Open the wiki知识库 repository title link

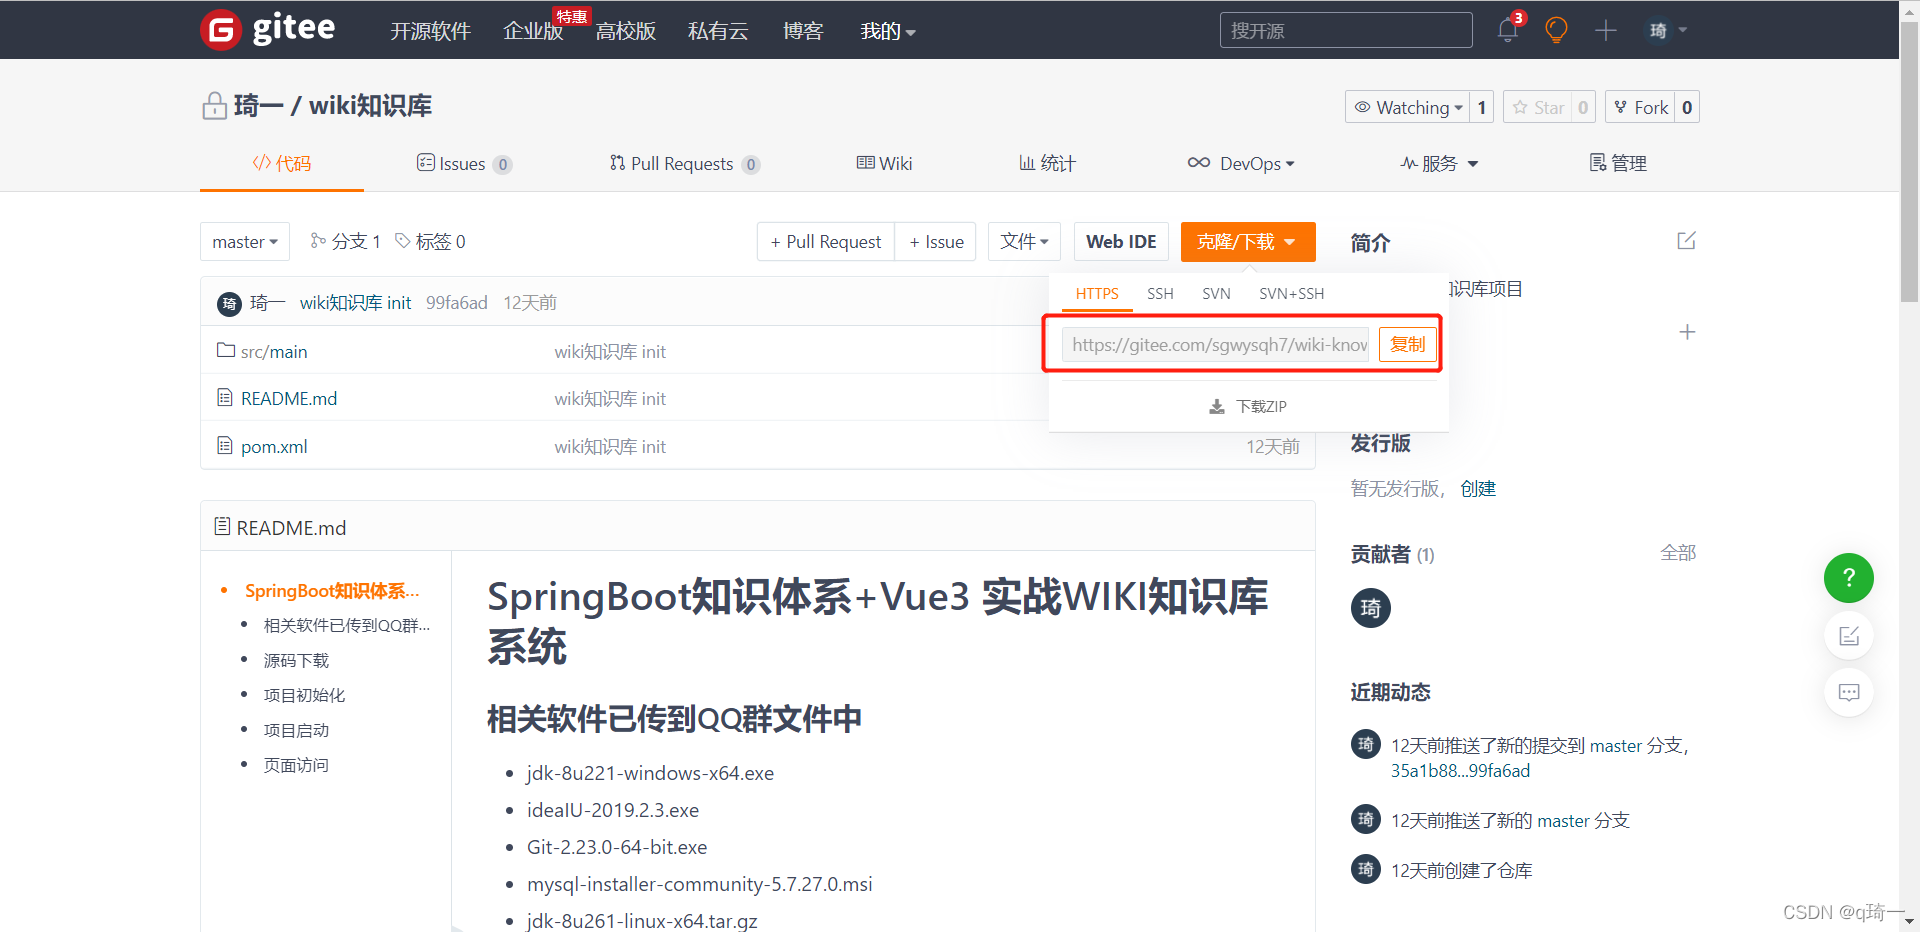coord(370,105)
